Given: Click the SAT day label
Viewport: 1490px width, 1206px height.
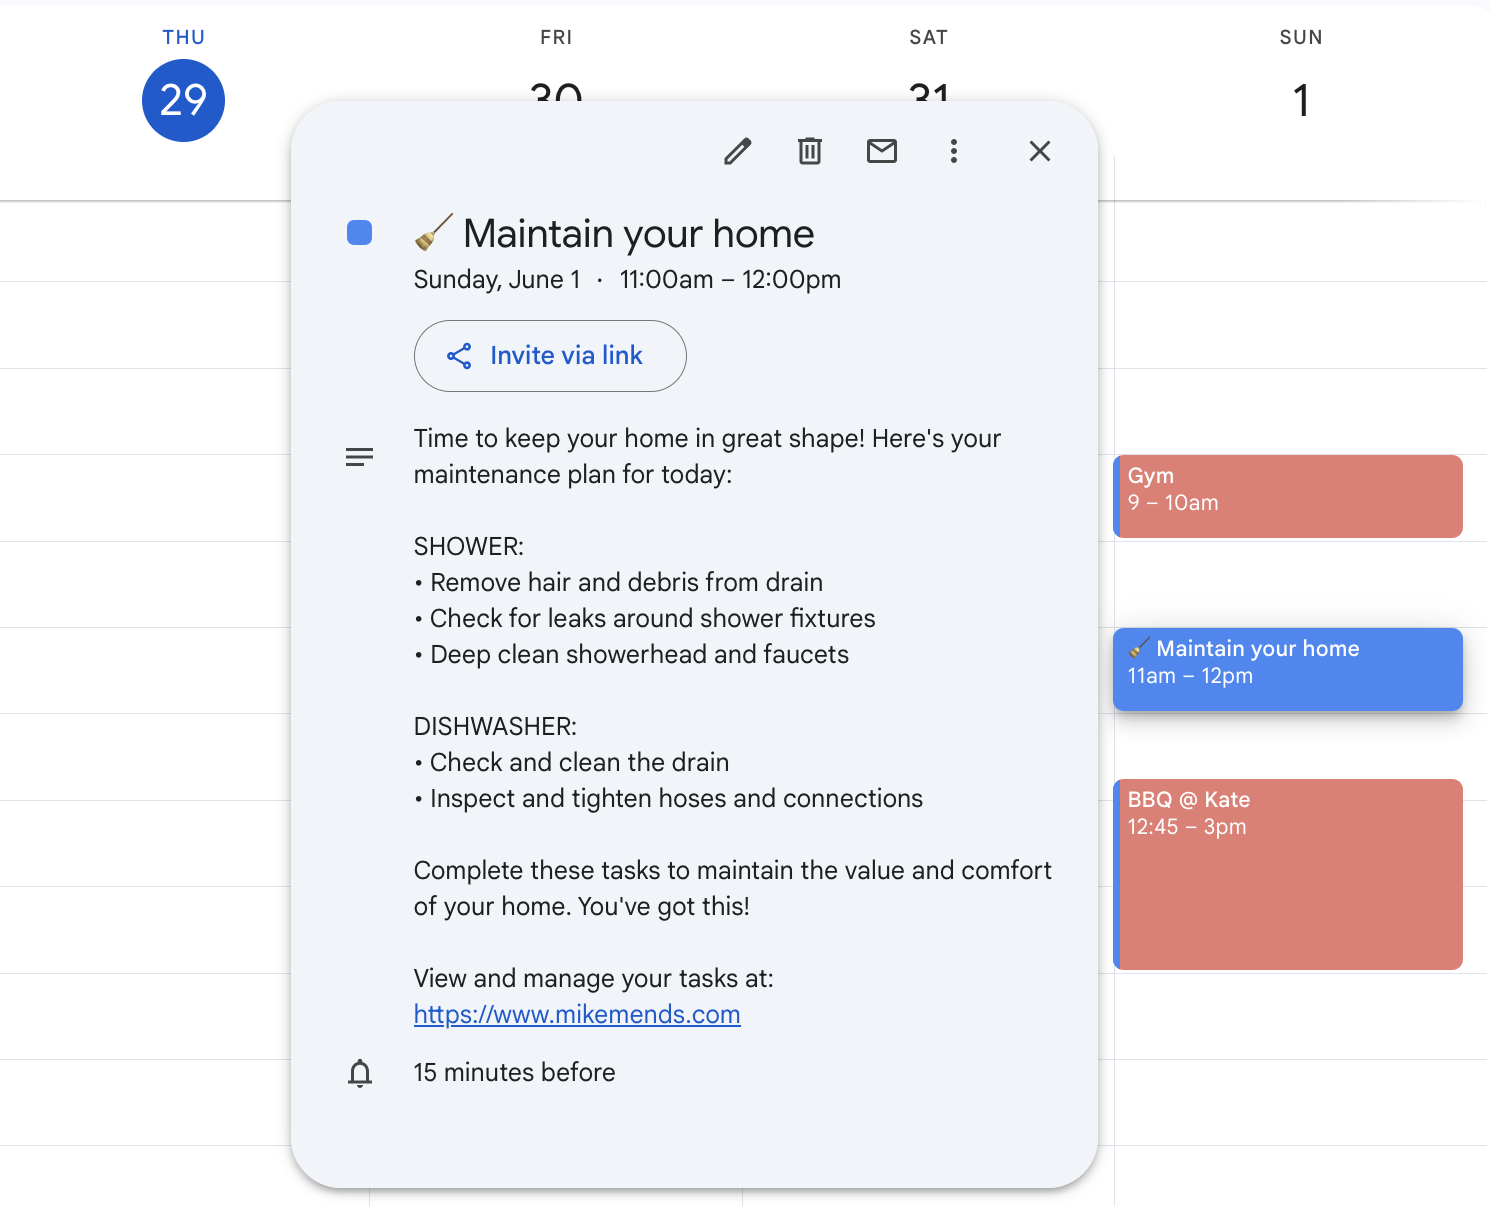Looking at the screenshot, I should click(x=928, y=38).
